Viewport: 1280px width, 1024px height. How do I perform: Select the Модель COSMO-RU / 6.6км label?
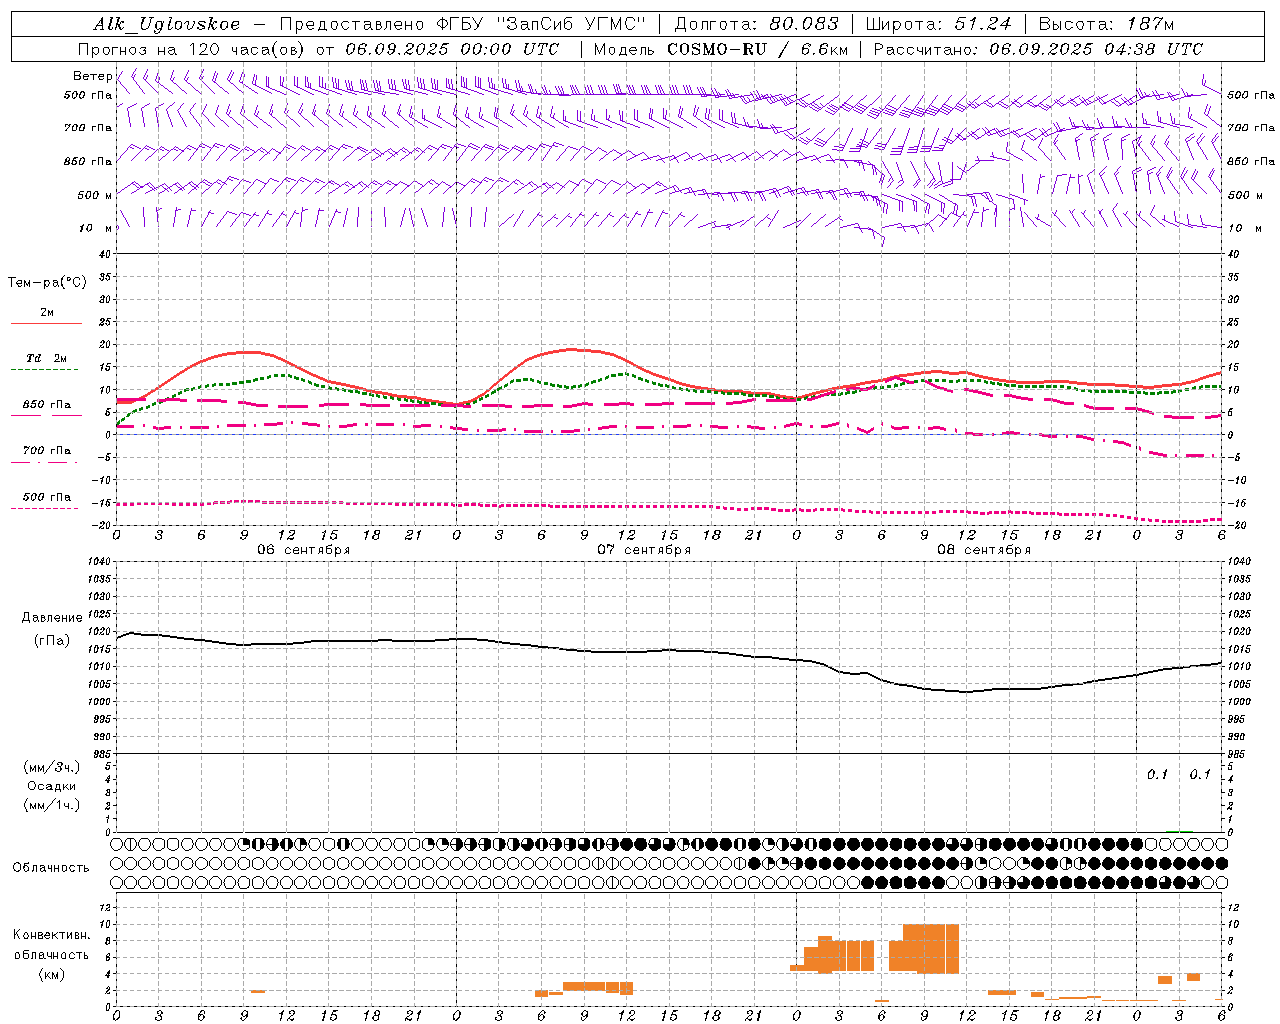(721, 49)
